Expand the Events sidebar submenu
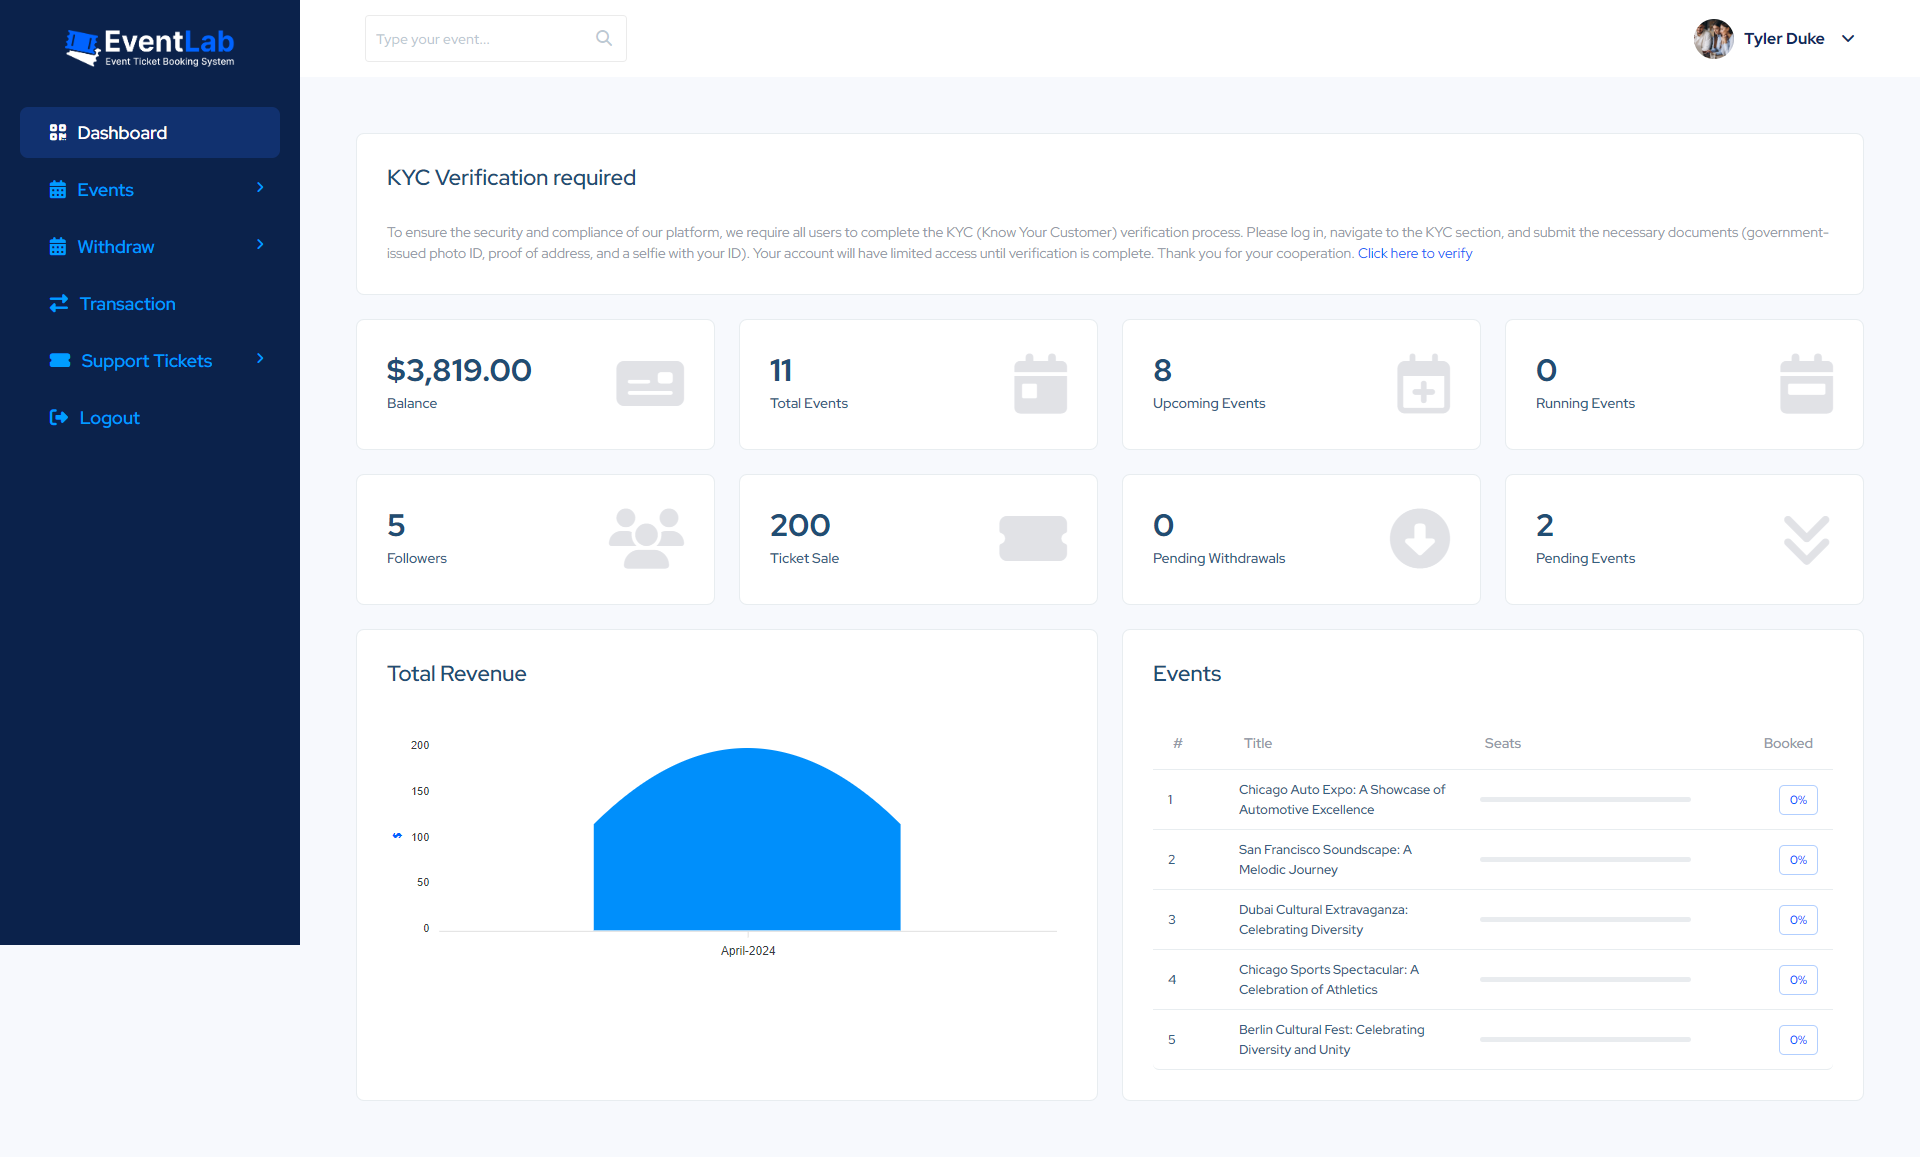The height and width of the screenshot is (1157, 1920). [259, 188]
